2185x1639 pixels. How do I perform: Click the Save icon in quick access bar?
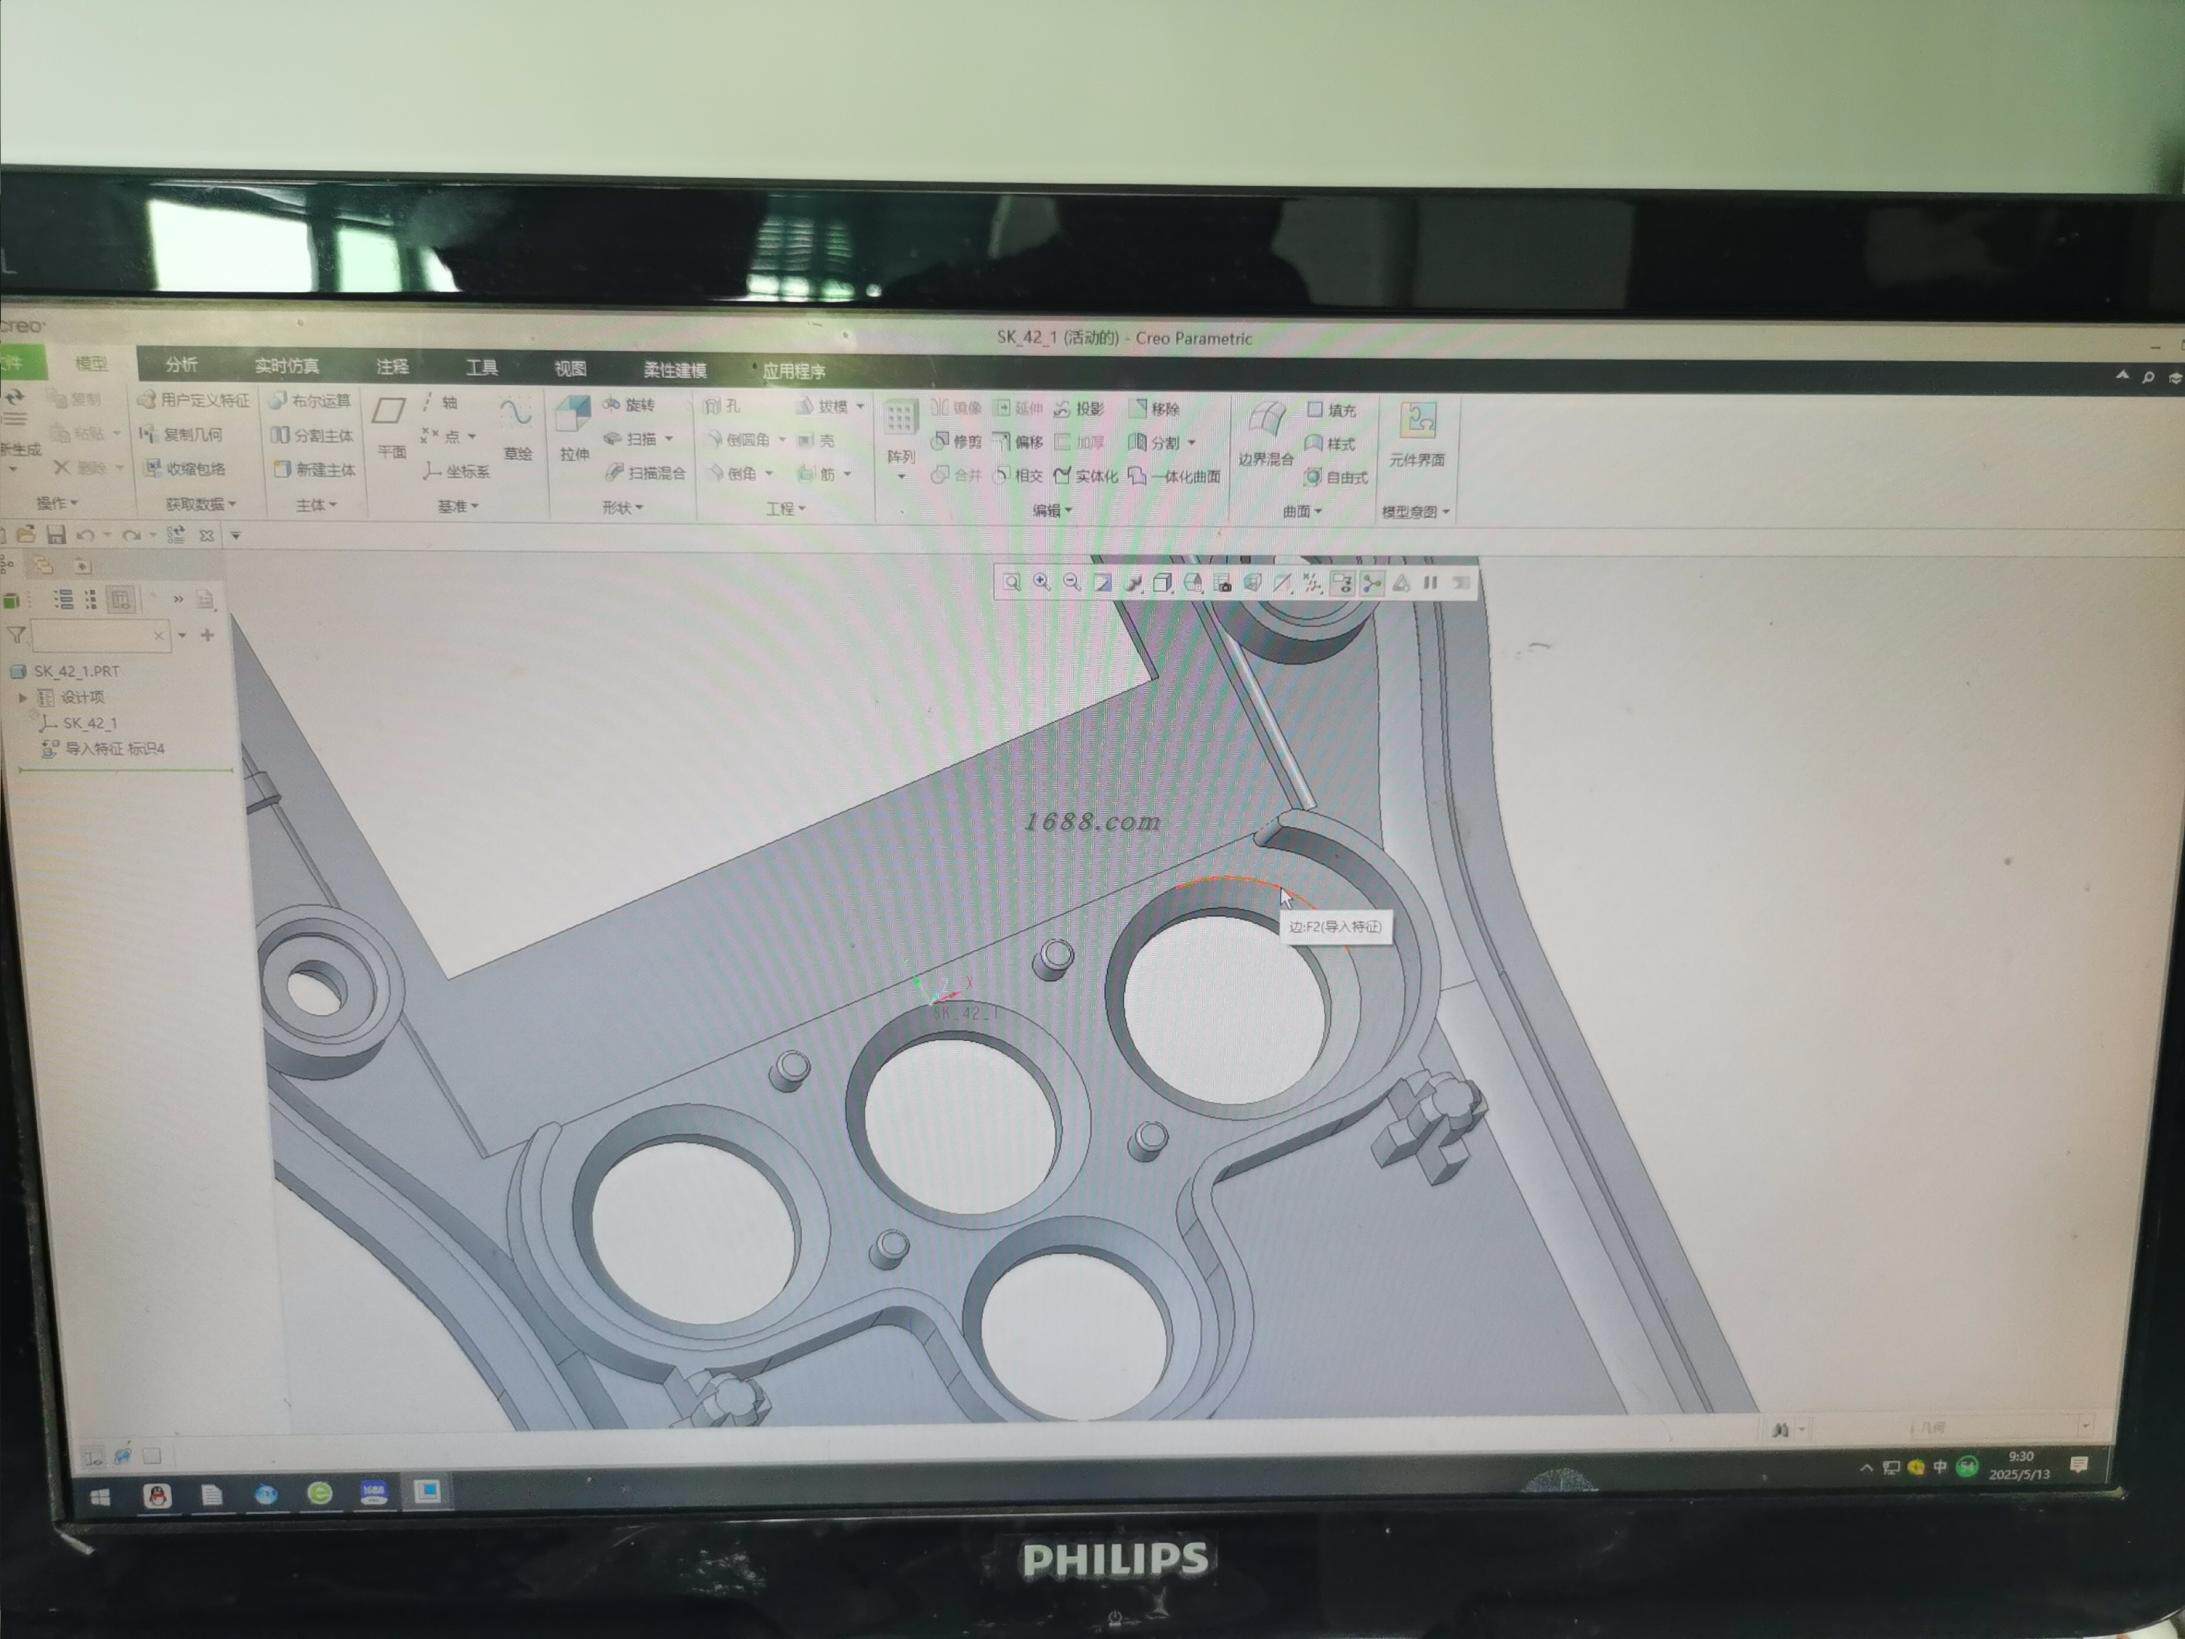(x=56, y=535)
